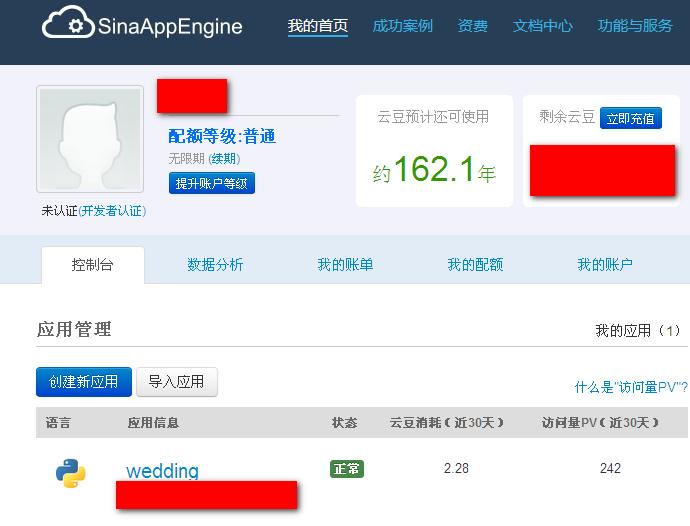Open the 开发者认证 link

[x=112, y=211]
